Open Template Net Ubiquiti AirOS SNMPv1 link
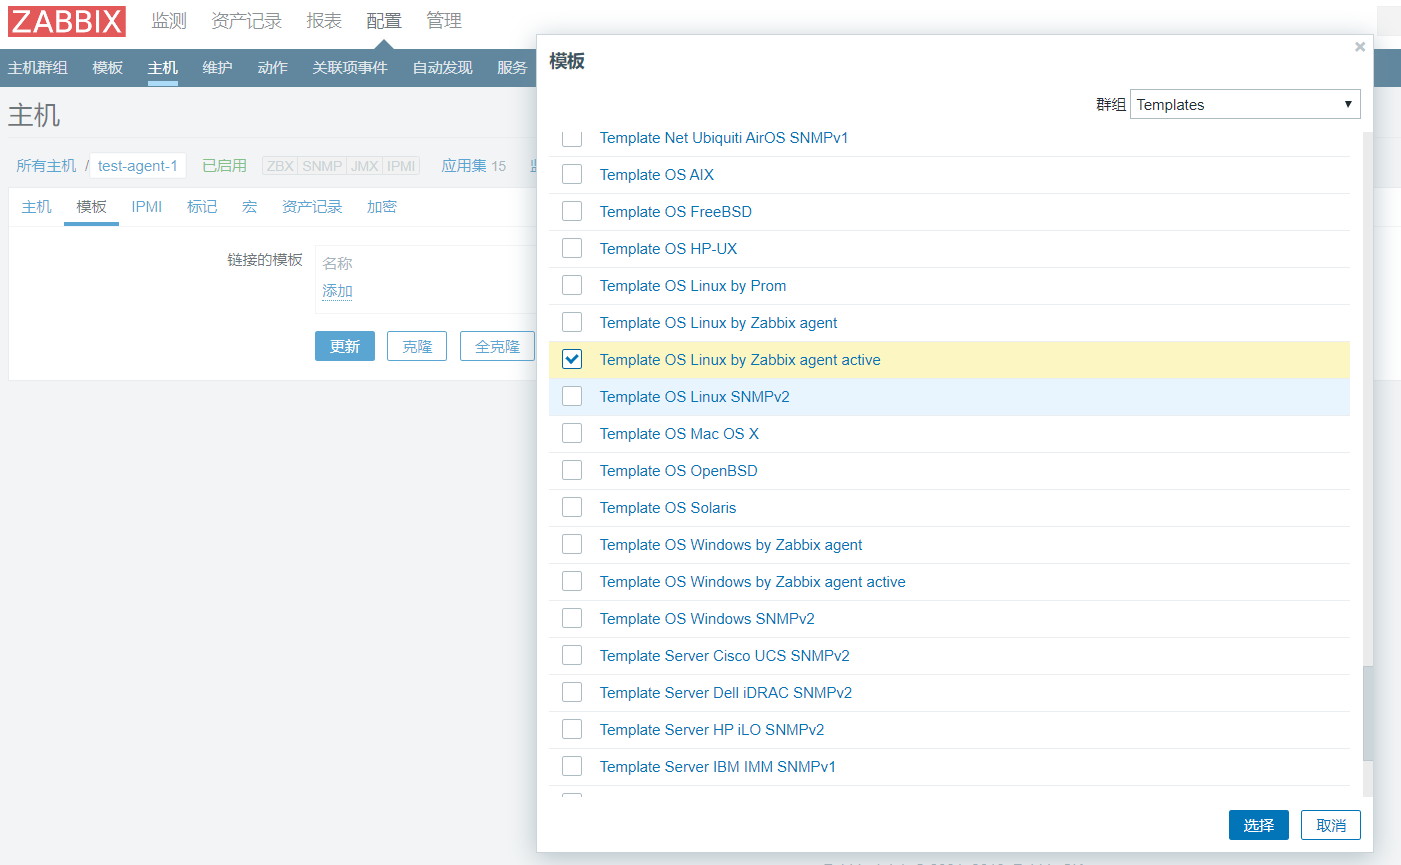The width and height of the screenshot is (1401, 865). pyautogui.click(x=724, y=138)
